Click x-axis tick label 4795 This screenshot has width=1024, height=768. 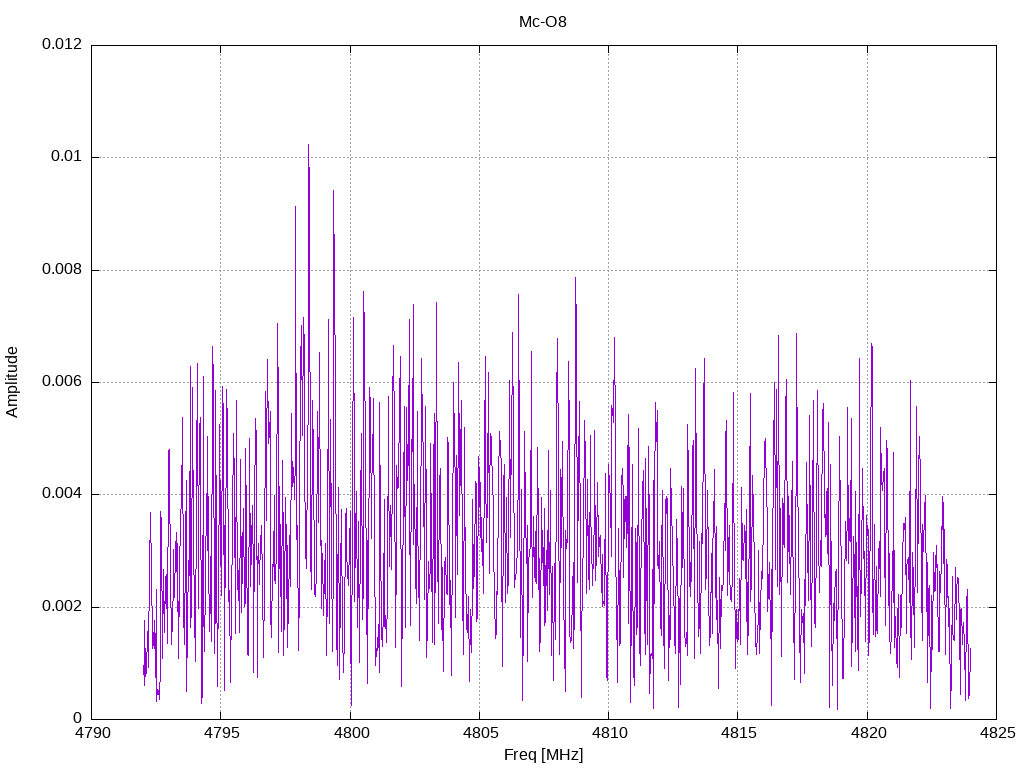coord(221,733)
